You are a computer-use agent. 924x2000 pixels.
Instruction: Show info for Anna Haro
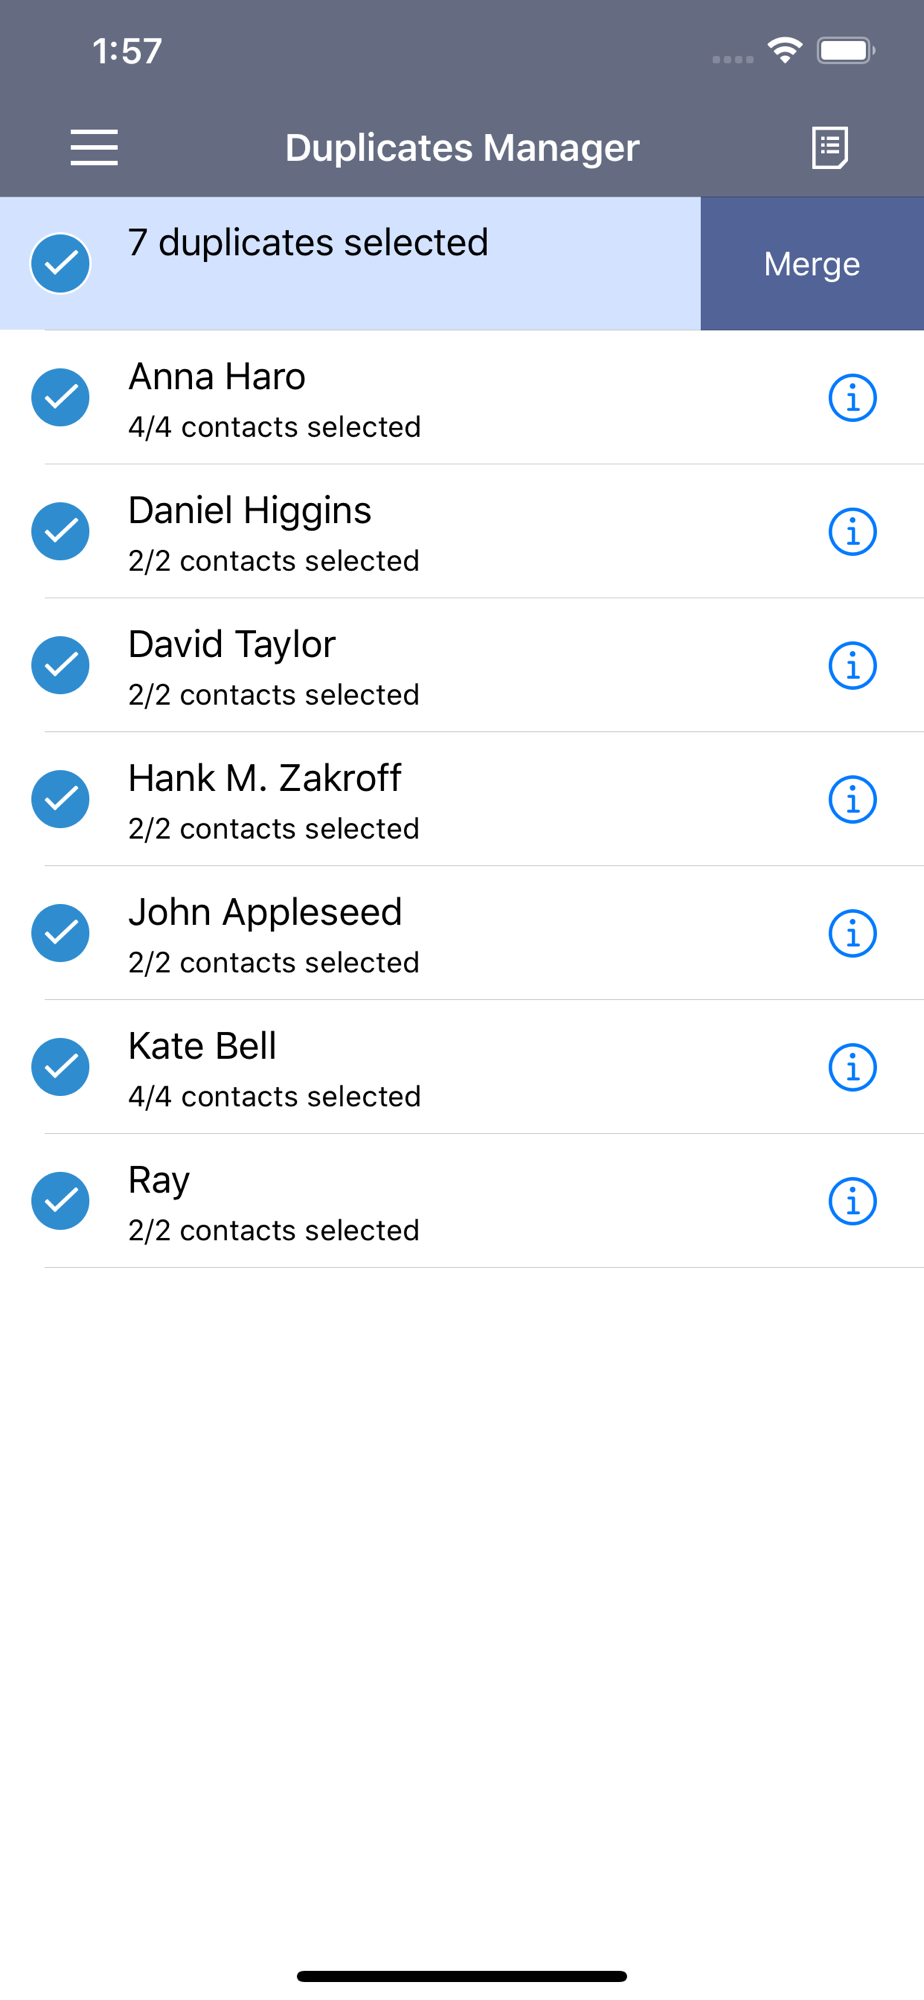(x=853, y=398)
